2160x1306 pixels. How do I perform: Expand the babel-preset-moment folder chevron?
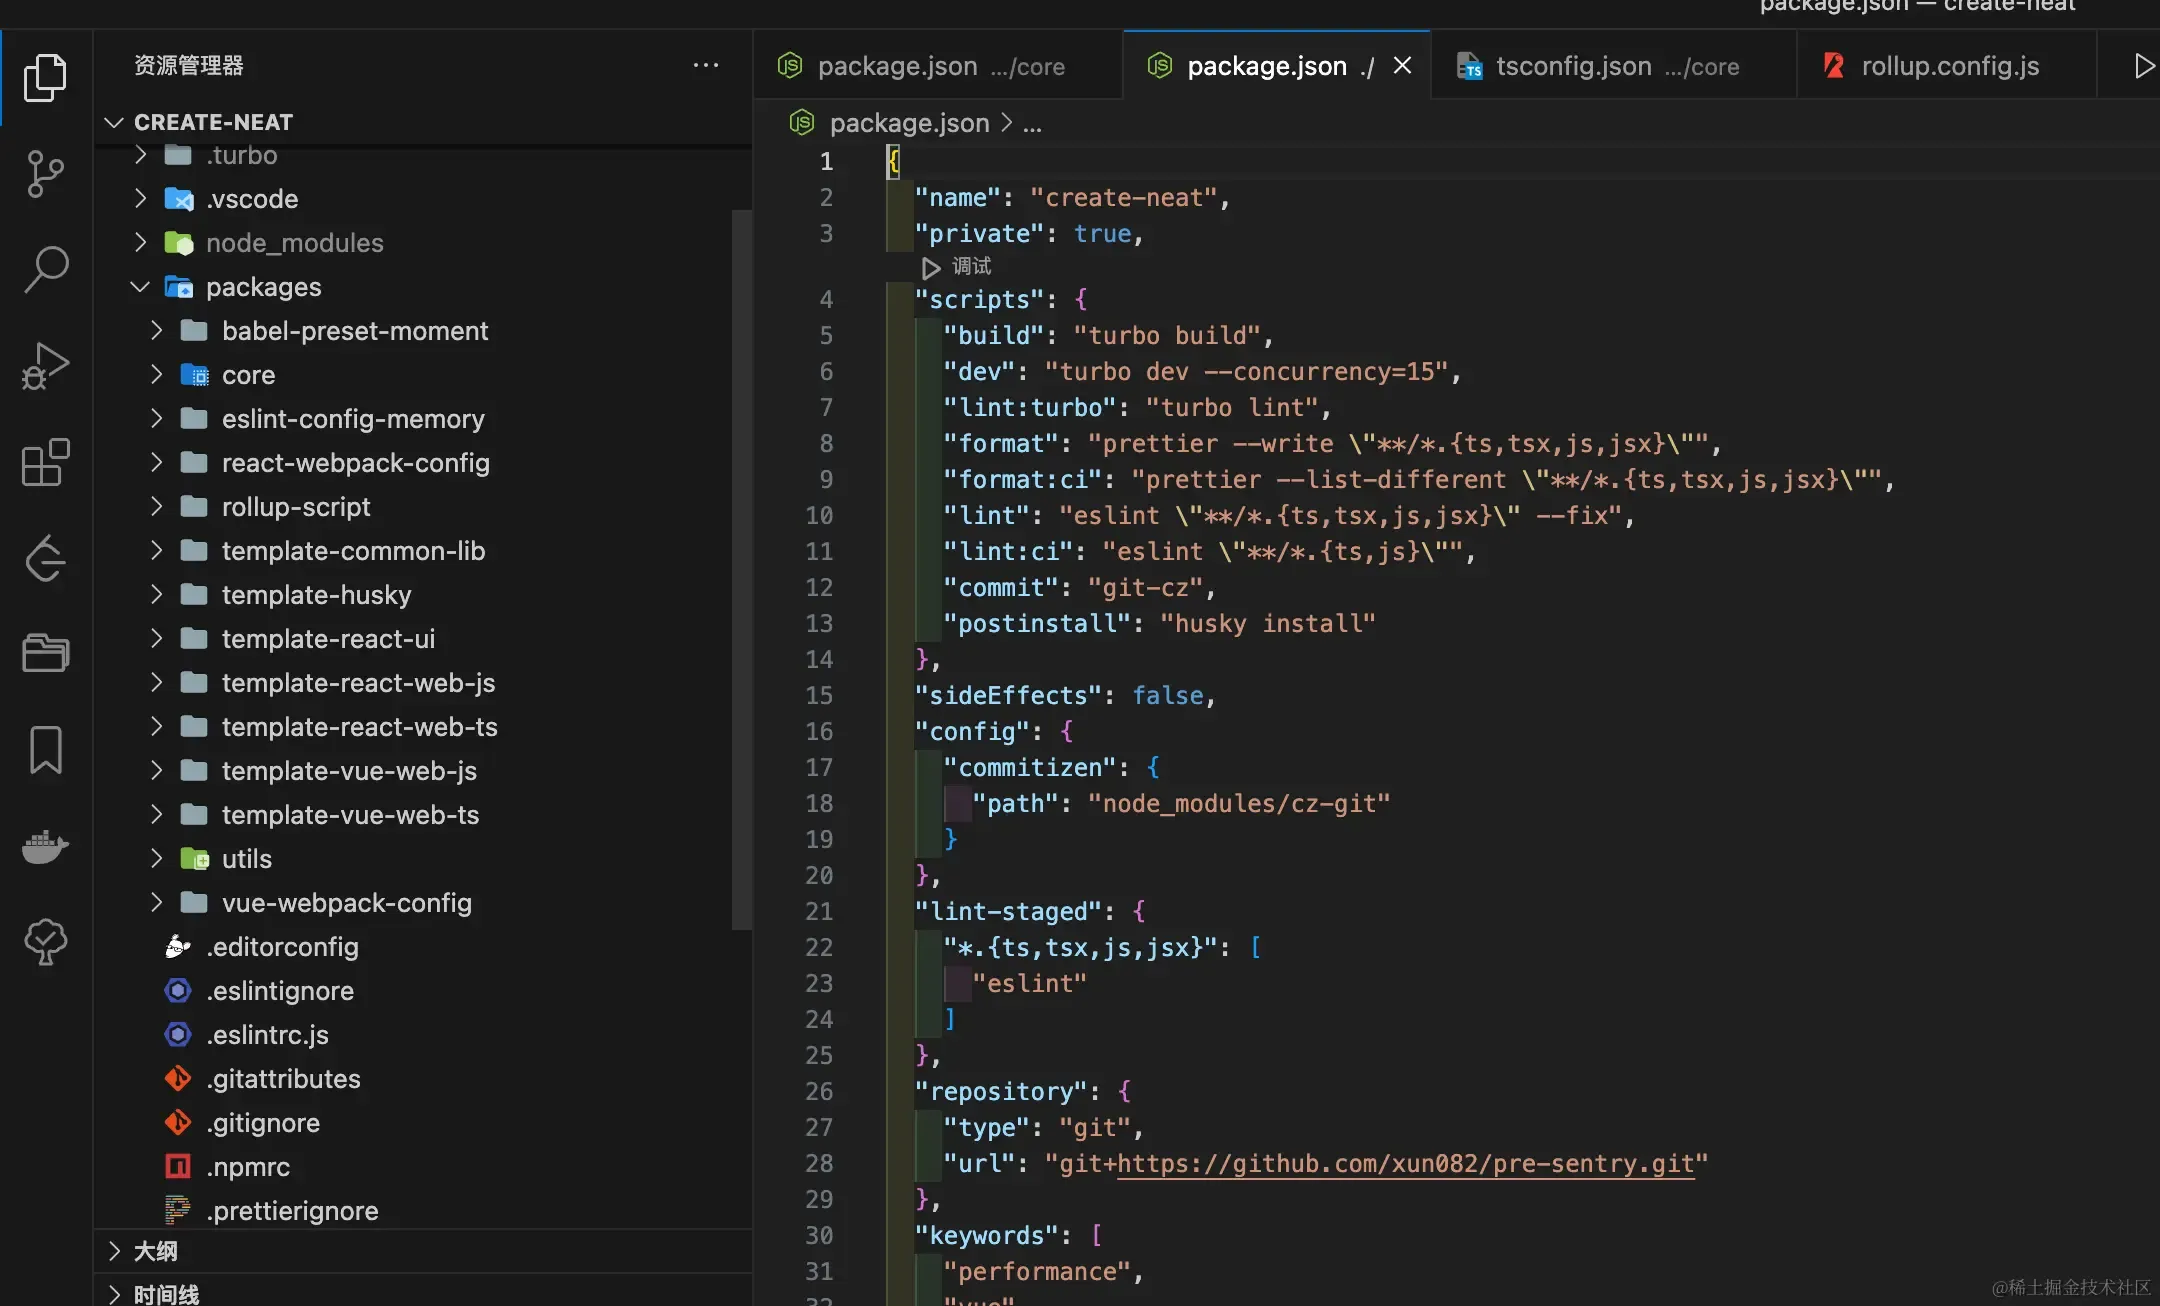157,330
